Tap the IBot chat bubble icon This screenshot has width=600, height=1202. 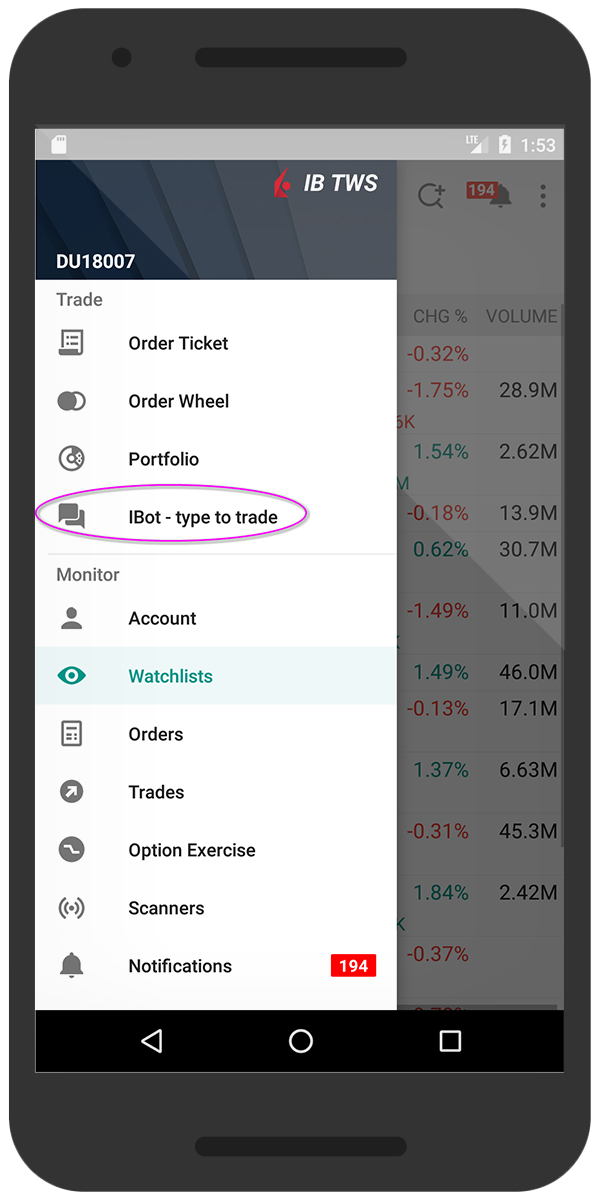point(71,516)
